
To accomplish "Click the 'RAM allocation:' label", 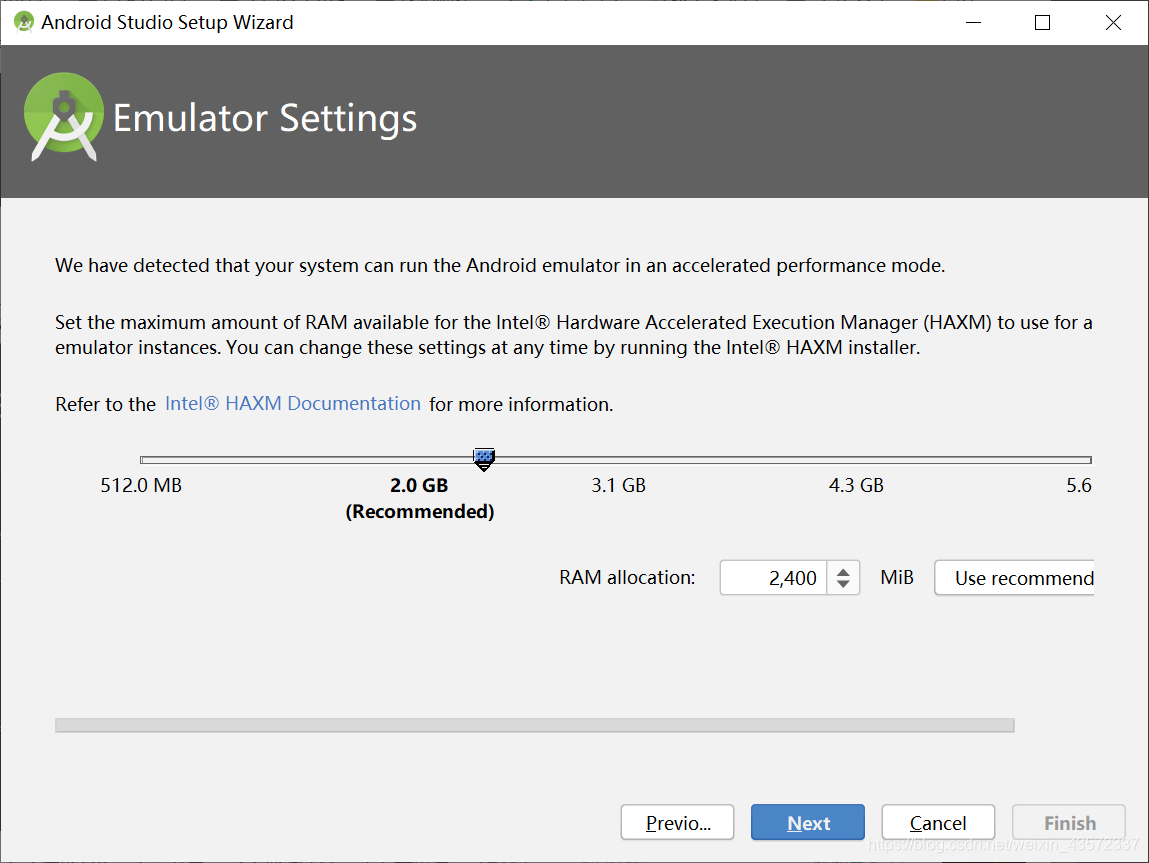I will [627, 577].
